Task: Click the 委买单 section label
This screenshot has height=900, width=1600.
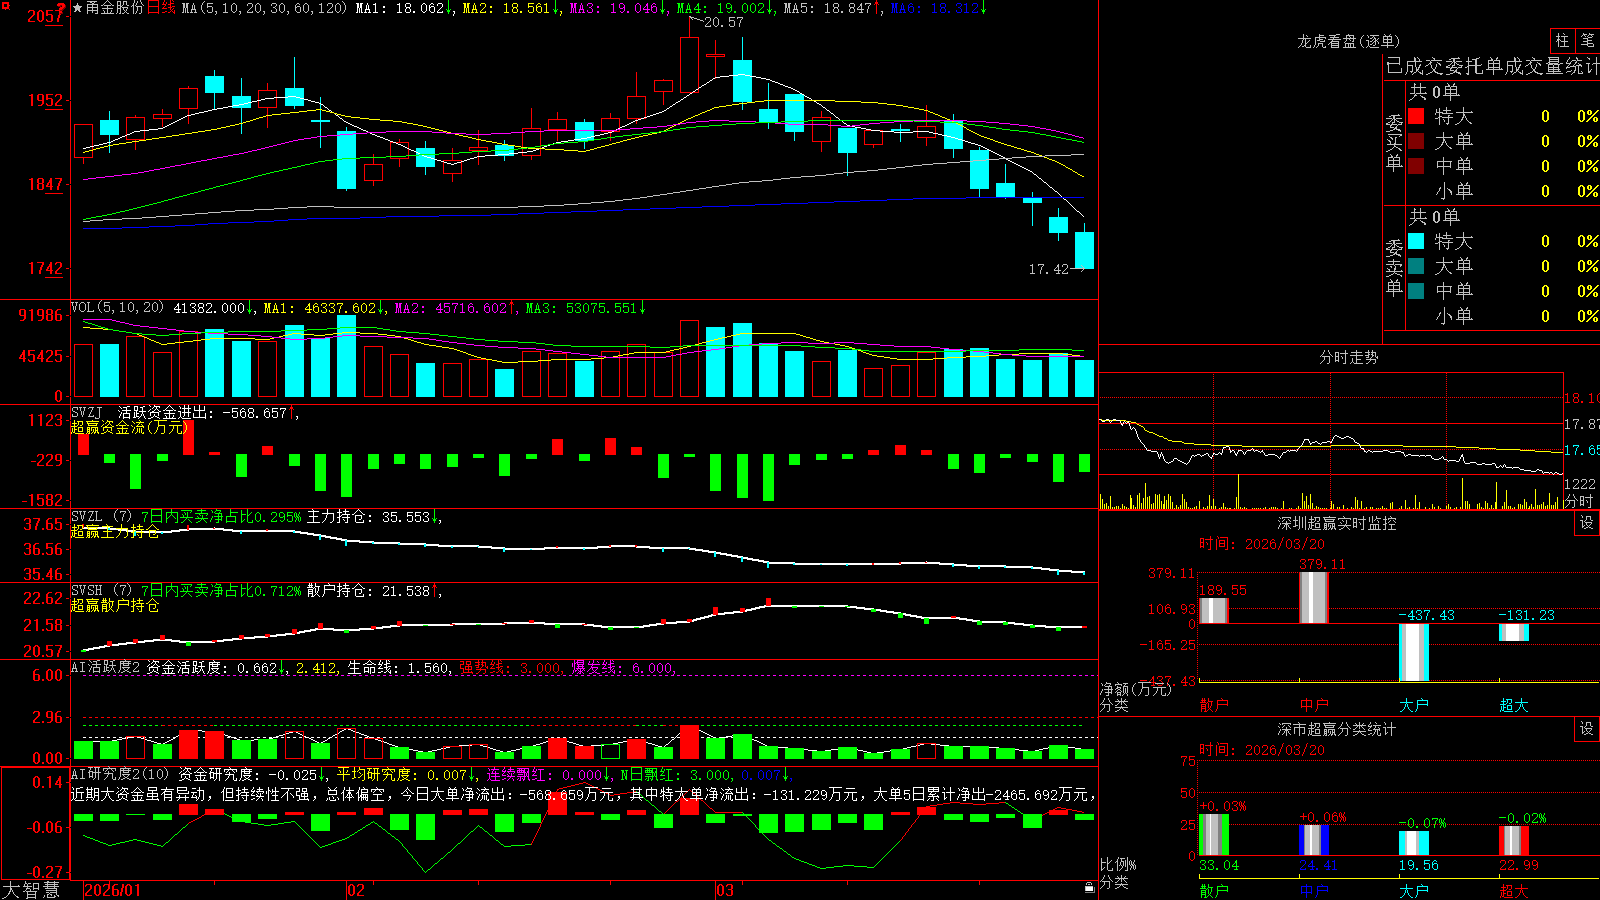Action: [x=1394, y=143]
